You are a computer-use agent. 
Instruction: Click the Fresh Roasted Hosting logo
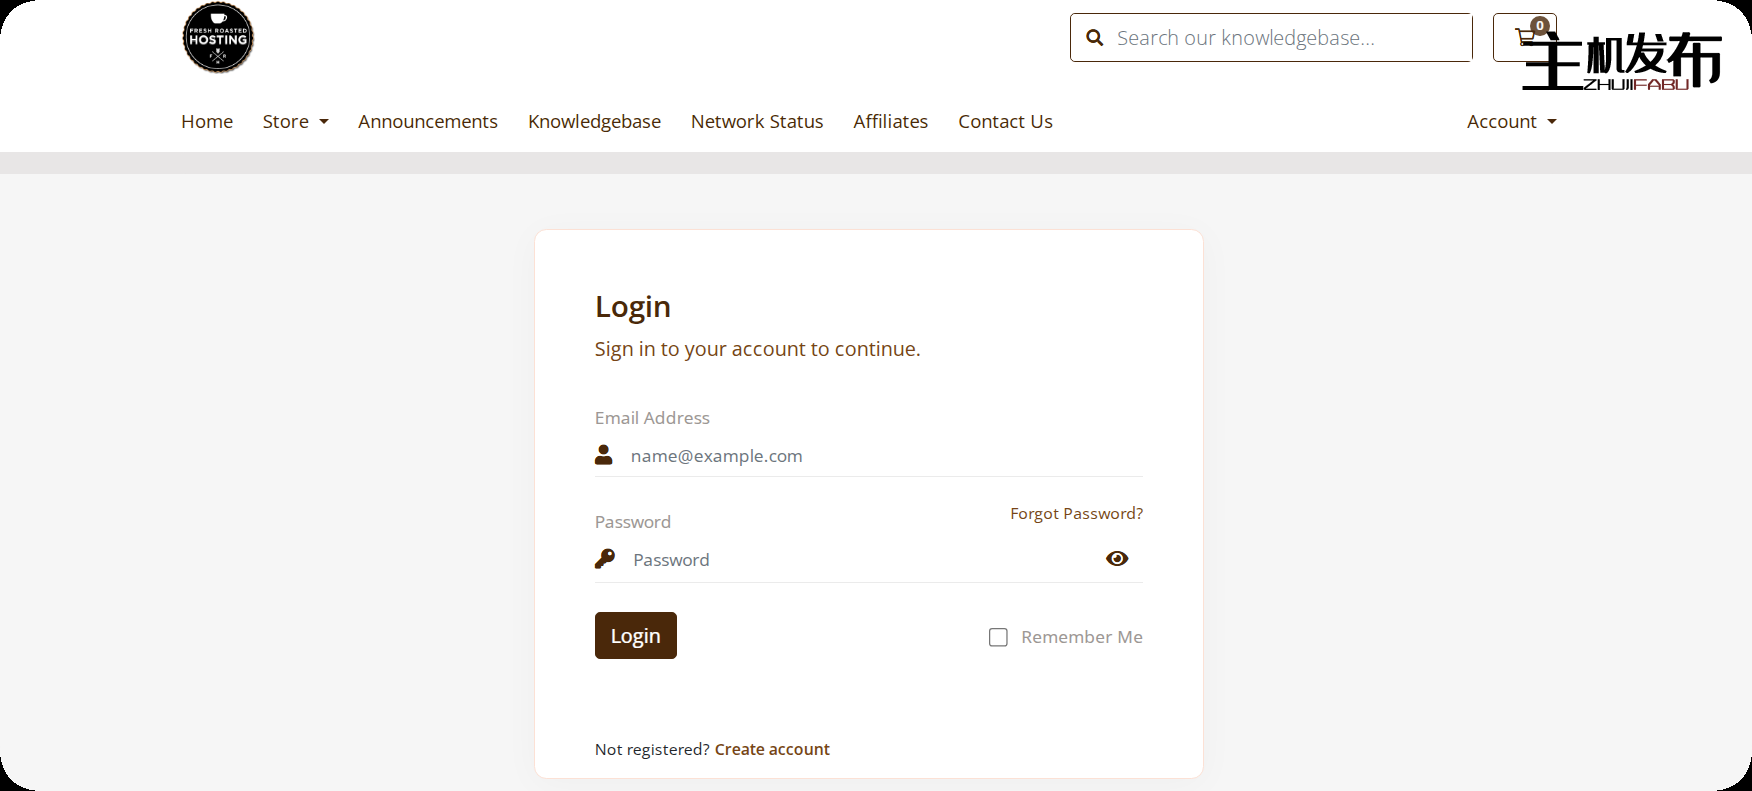[218, 38]
